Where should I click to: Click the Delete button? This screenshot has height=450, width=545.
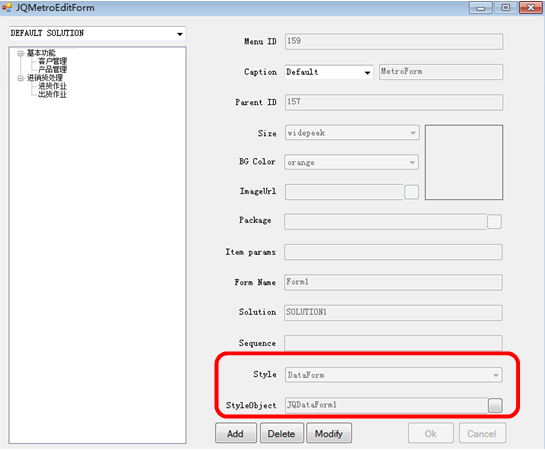(x=282, y=433)
